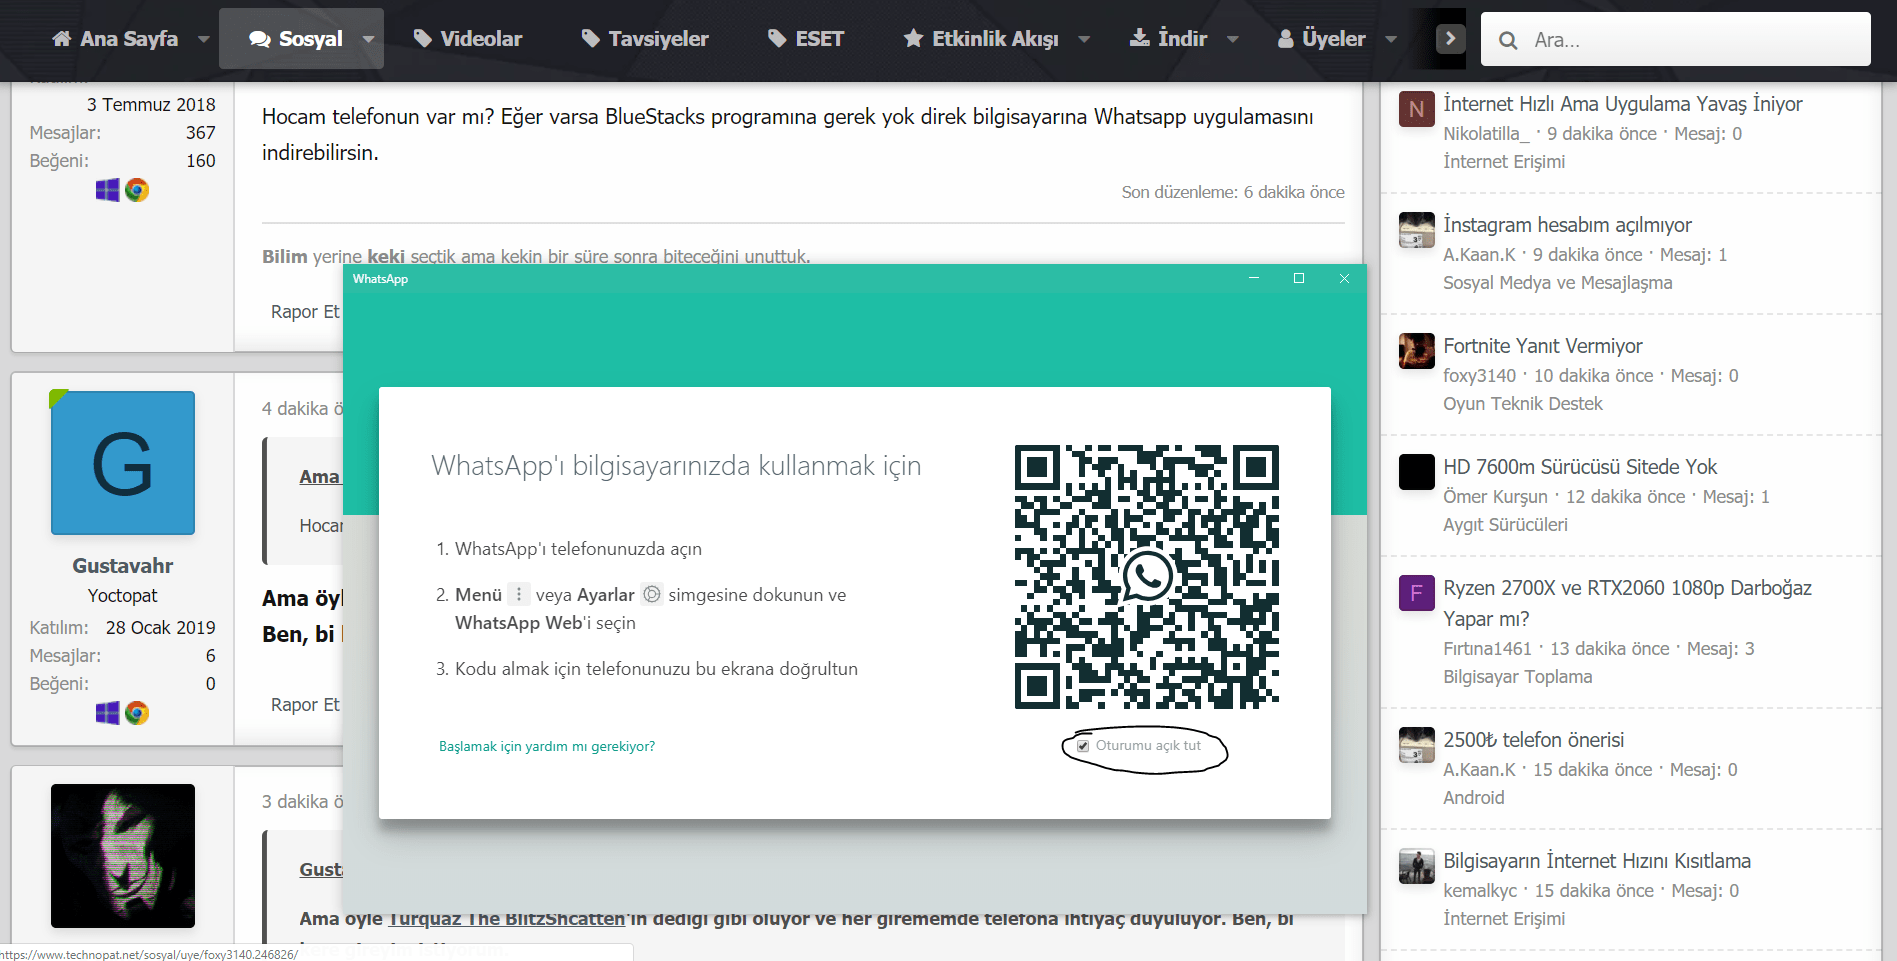Click the kemalkyc avatar icon
The height and width of the screenshot is (961, 1897).
point(1416,866)
